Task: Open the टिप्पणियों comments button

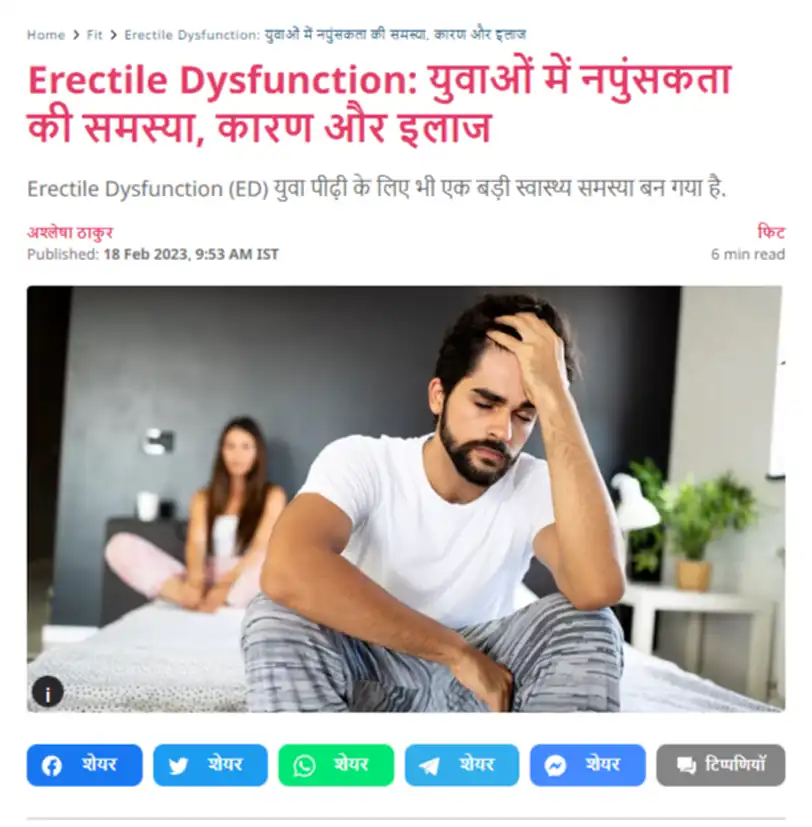Action: tap(721, 765)
